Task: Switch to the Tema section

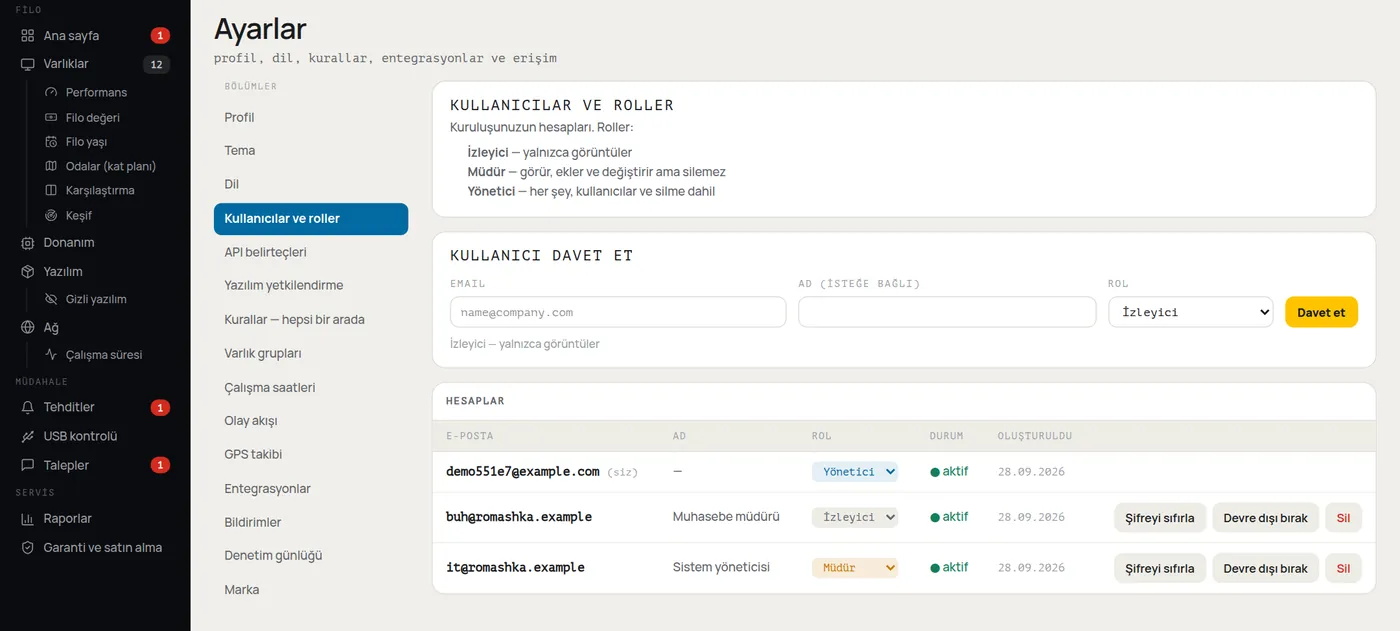Action: click(311, 150)
